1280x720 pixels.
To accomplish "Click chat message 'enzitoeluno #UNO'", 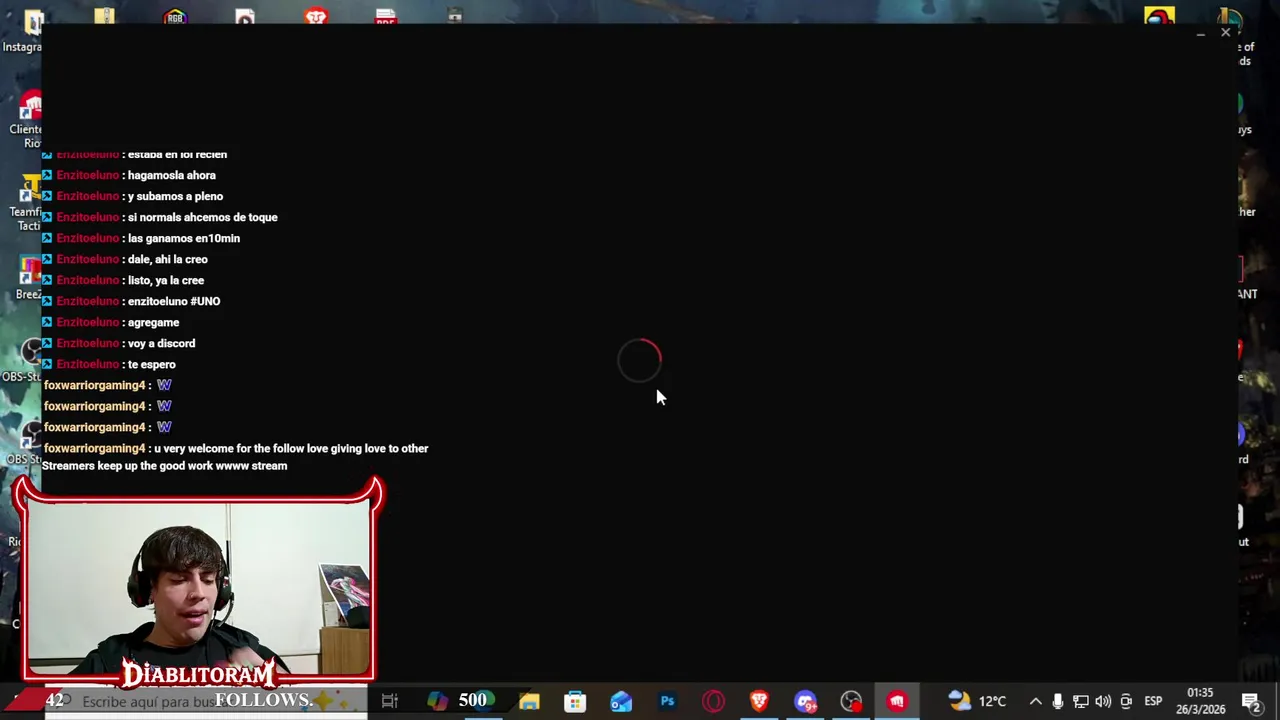I will (174, 301).
